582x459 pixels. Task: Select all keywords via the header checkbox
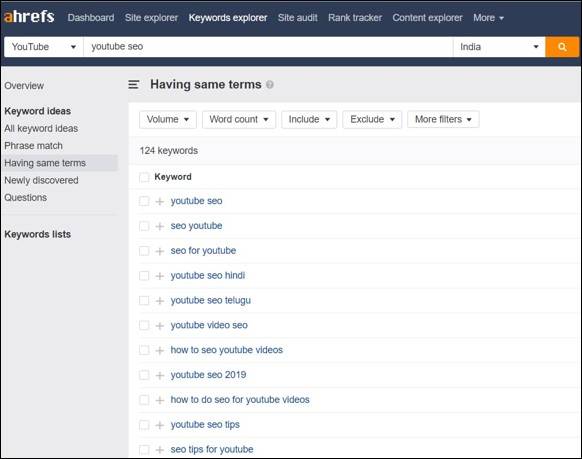point(144,177)
